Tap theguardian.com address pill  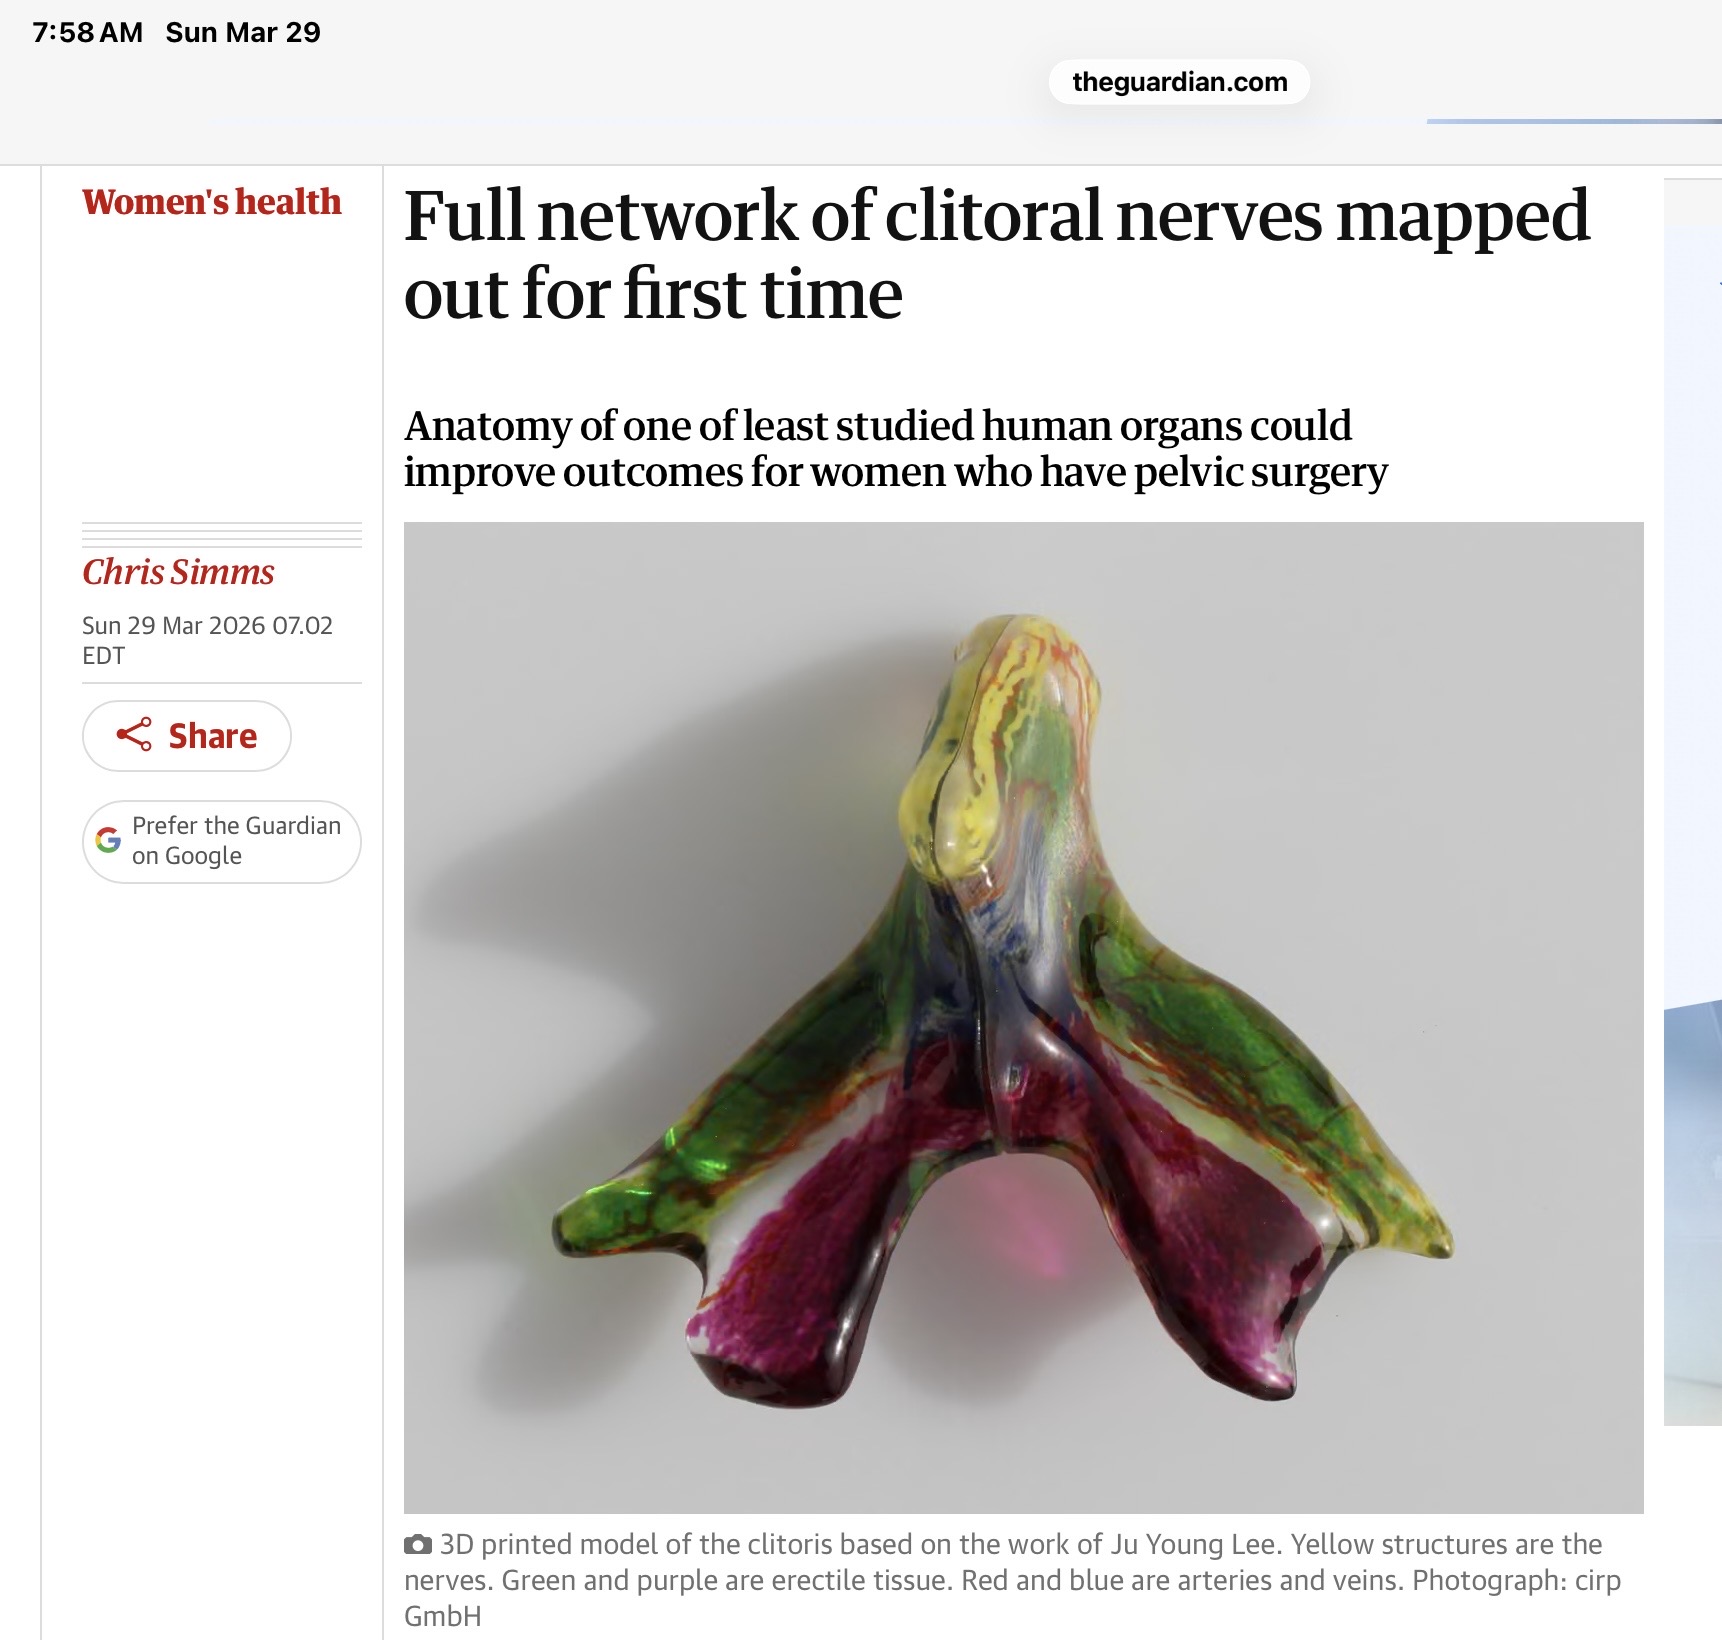coord(1179,82)
